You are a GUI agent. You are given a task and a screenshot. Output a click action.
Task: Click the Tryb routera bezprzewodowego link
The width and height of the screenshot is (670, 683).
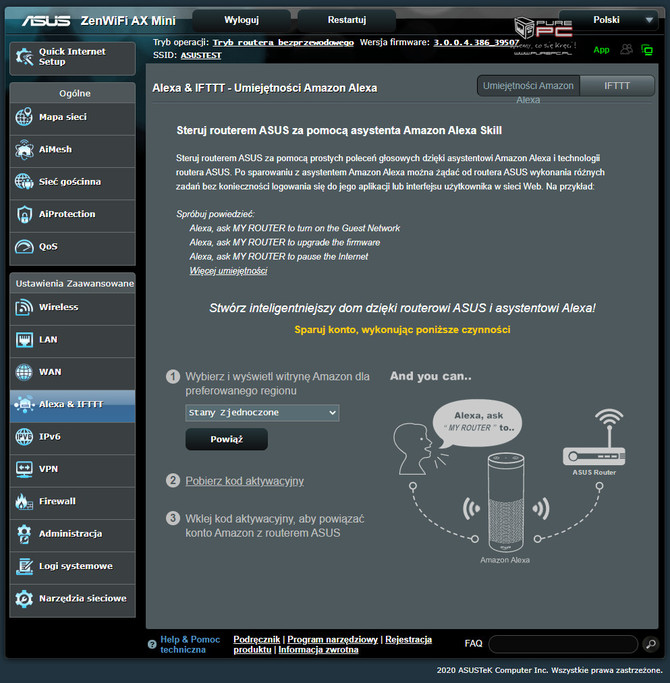283,43
